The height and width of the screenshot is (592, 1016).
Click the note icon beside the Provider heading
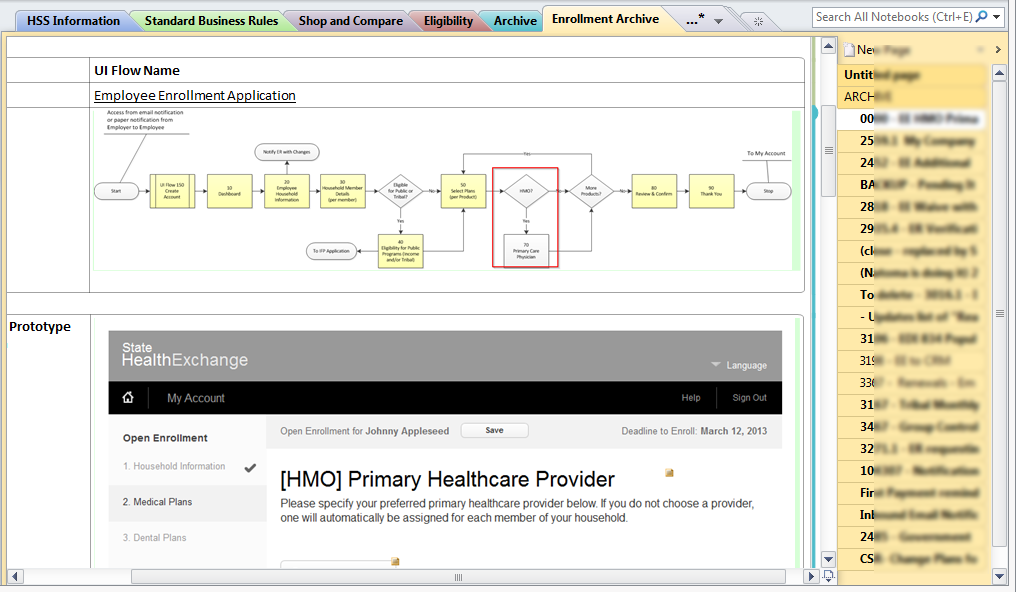(x=669, y=473)
